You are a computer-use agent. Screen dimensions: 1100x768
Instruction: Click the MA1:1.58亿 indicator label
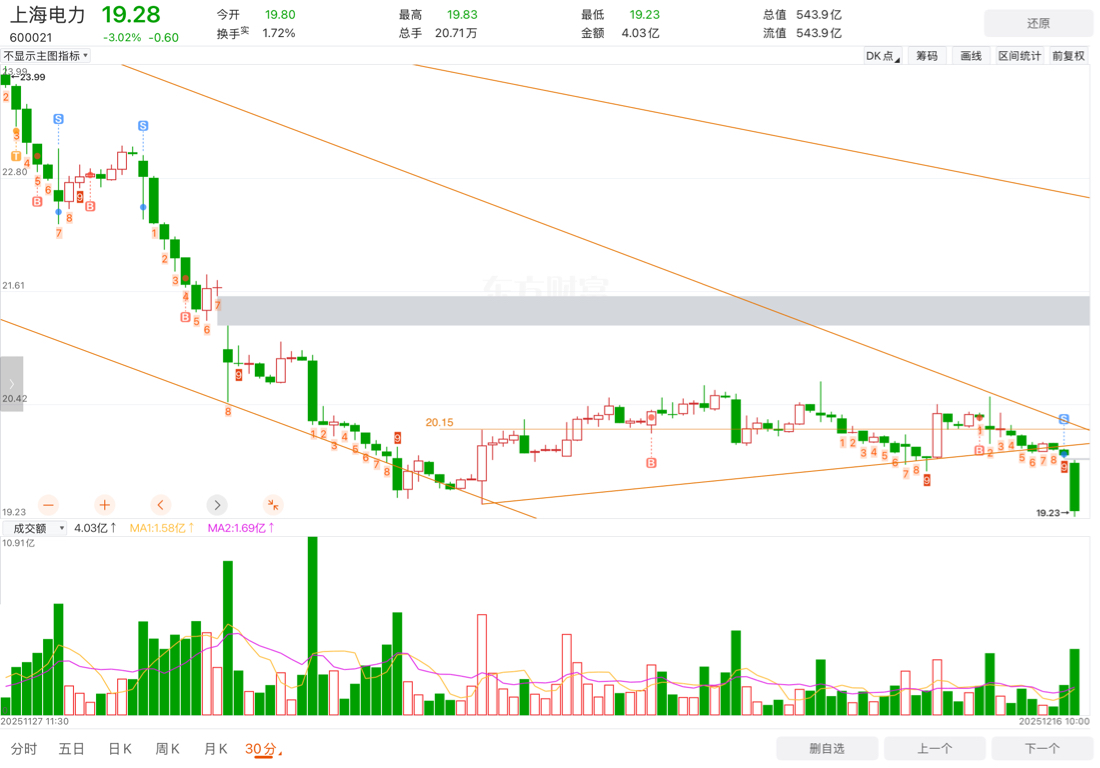pyautogui.click(x=163, y=528)
